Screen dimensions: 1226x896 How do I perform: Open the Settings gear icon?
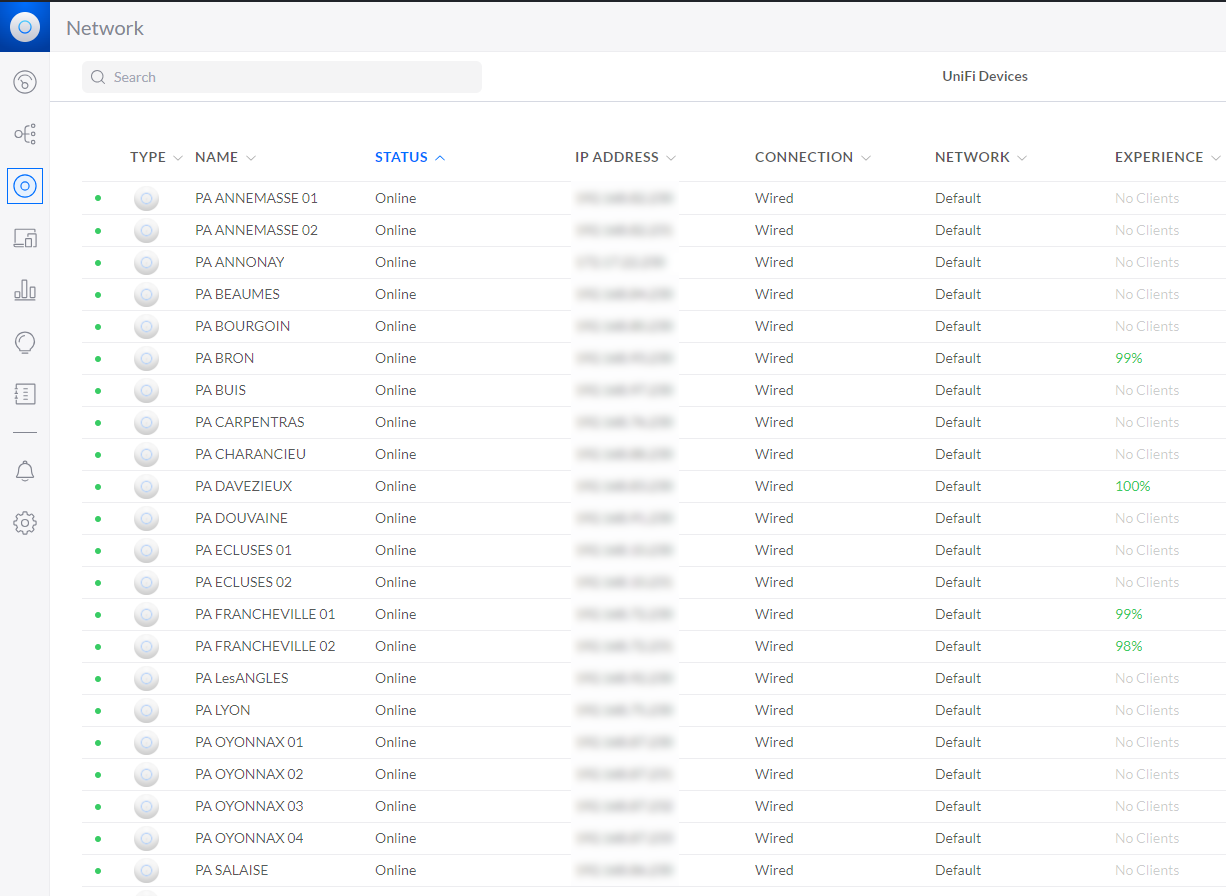[25, 523]
